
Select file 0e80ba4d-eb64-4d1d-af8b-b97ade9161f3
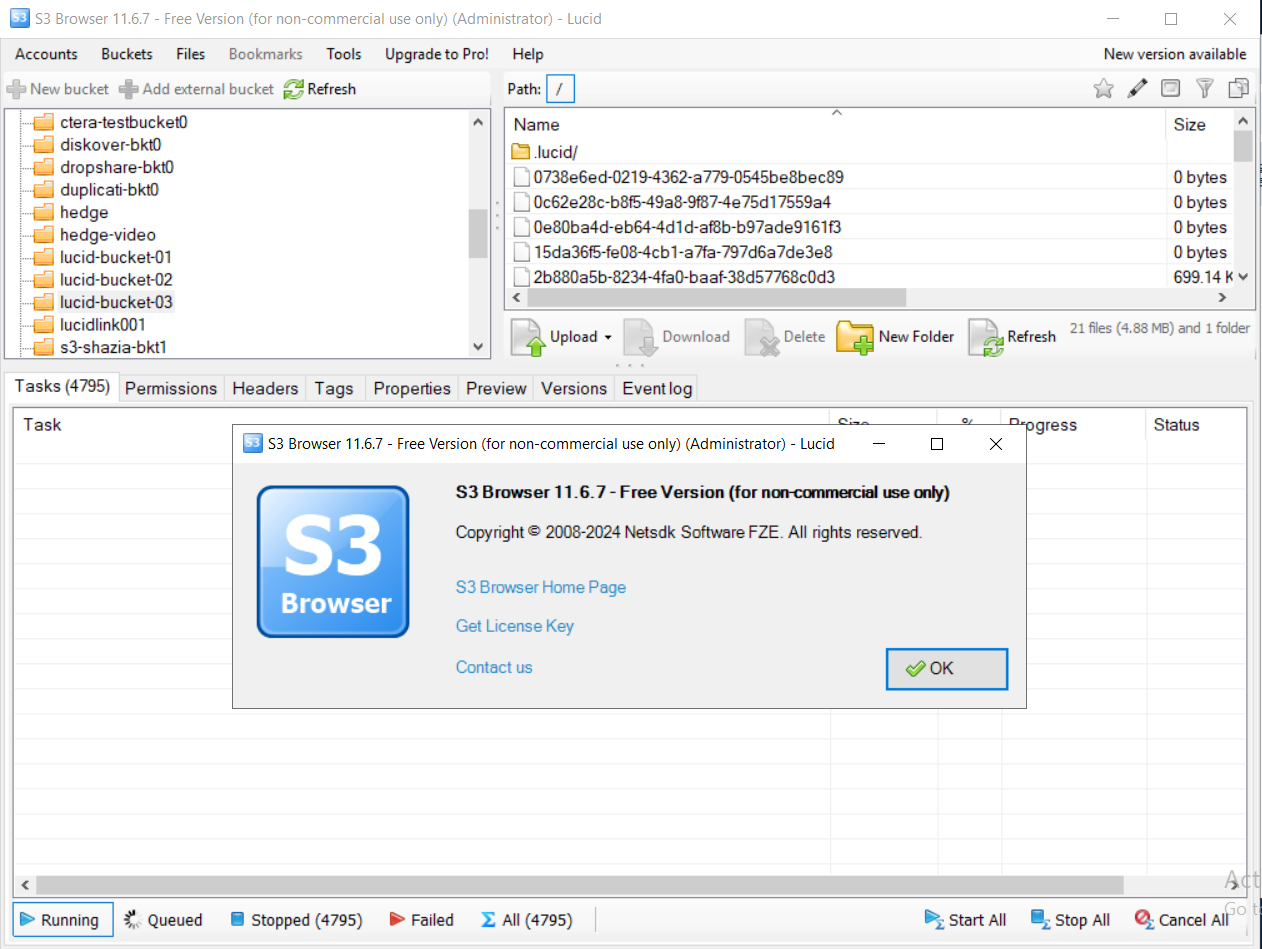pos(687,227)
